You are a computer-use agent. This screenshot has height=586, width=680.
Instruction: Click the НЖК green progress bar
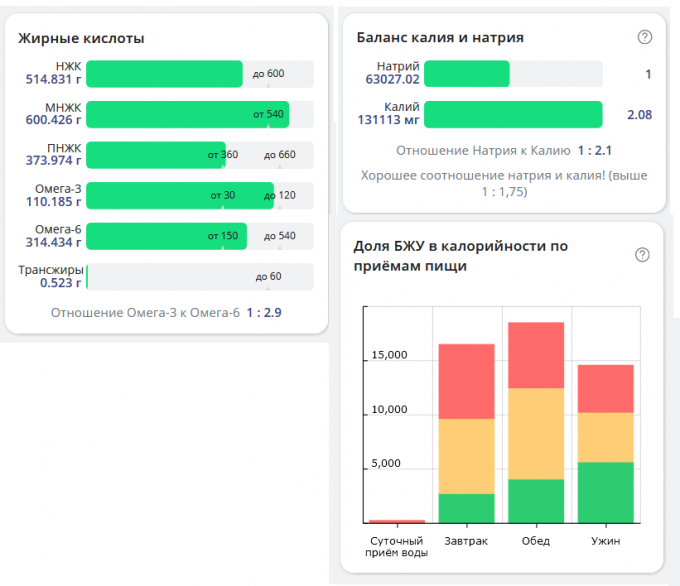point(164,74)
